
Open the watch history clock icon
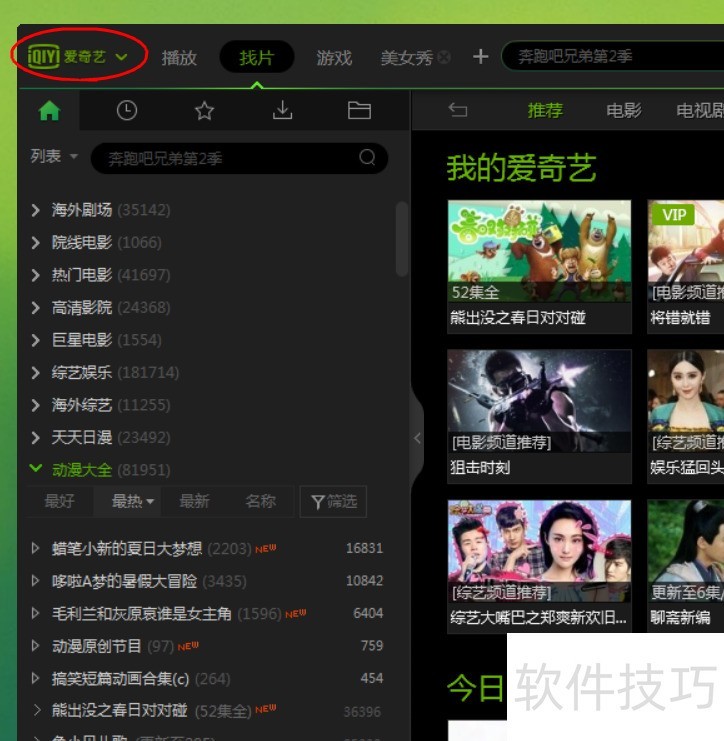[127, 111]
